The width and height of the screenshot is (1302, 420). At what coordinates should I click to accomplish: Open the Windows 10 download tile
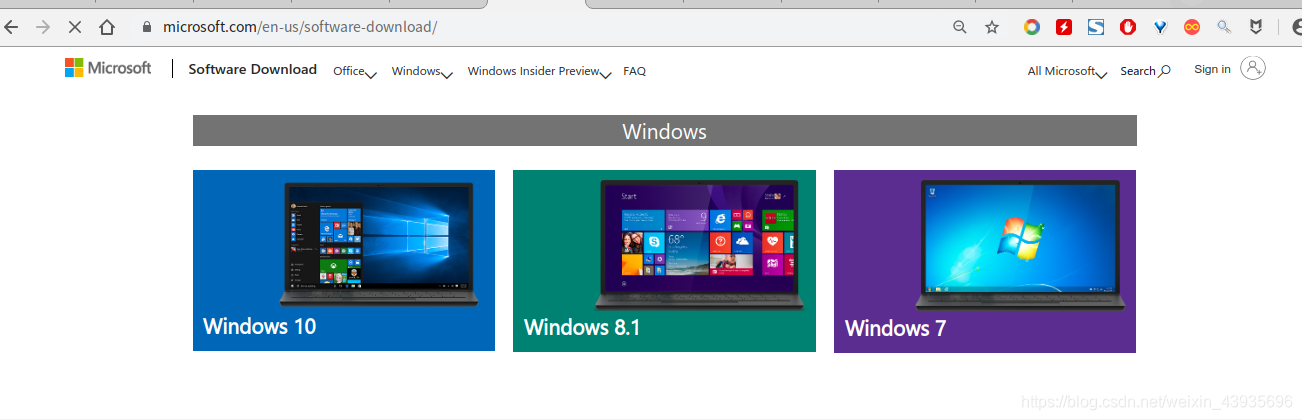(x=344, y=260)
